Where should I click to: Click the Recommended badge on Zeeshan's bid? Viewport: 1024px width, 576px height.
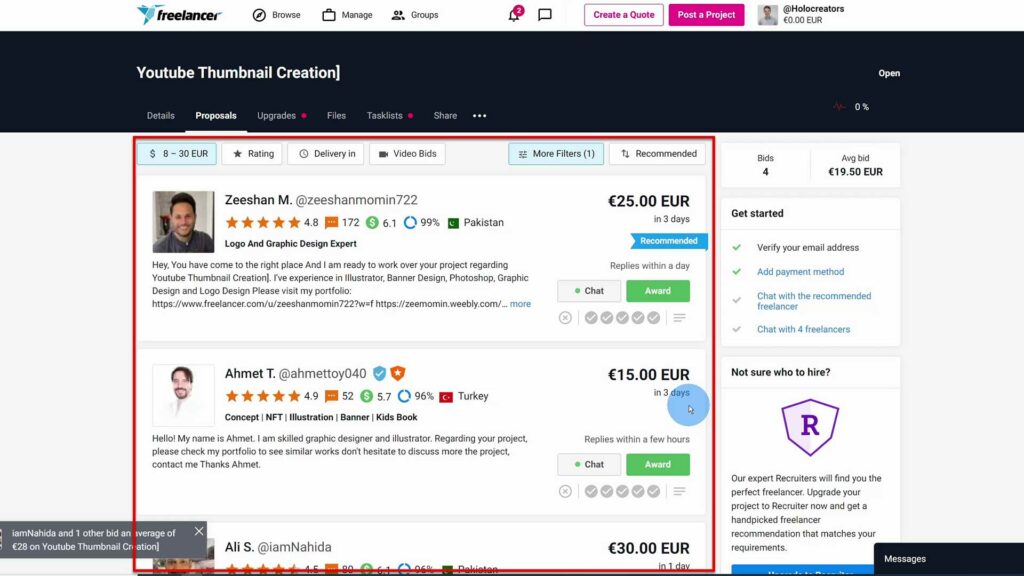coord(667,241)
